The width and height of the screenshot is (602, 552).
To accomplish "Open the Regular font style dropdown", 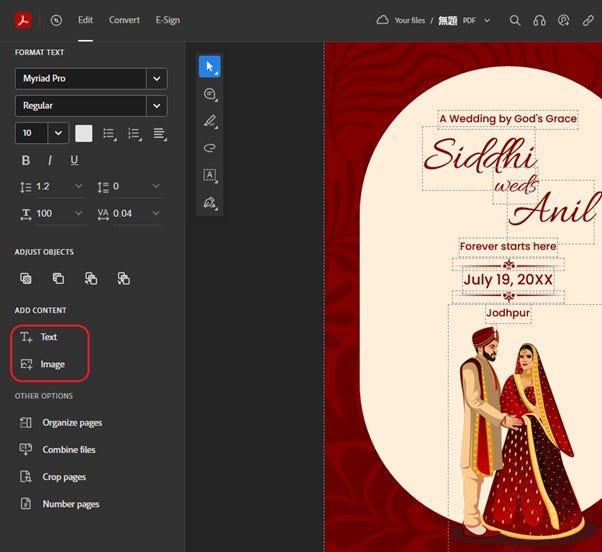I will tap(156, 105).
